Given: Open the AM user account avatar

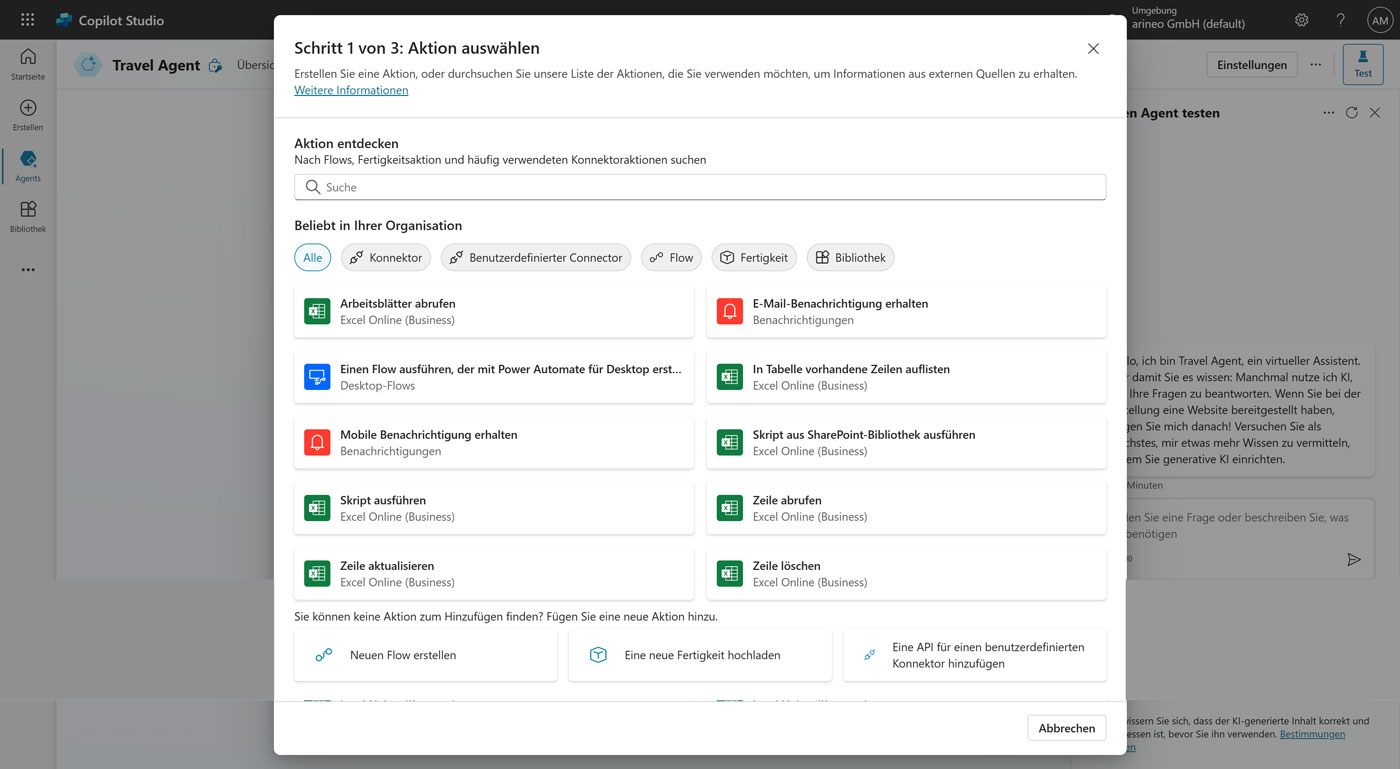Looking at the screenshot, I should [x=1379, y=20].
